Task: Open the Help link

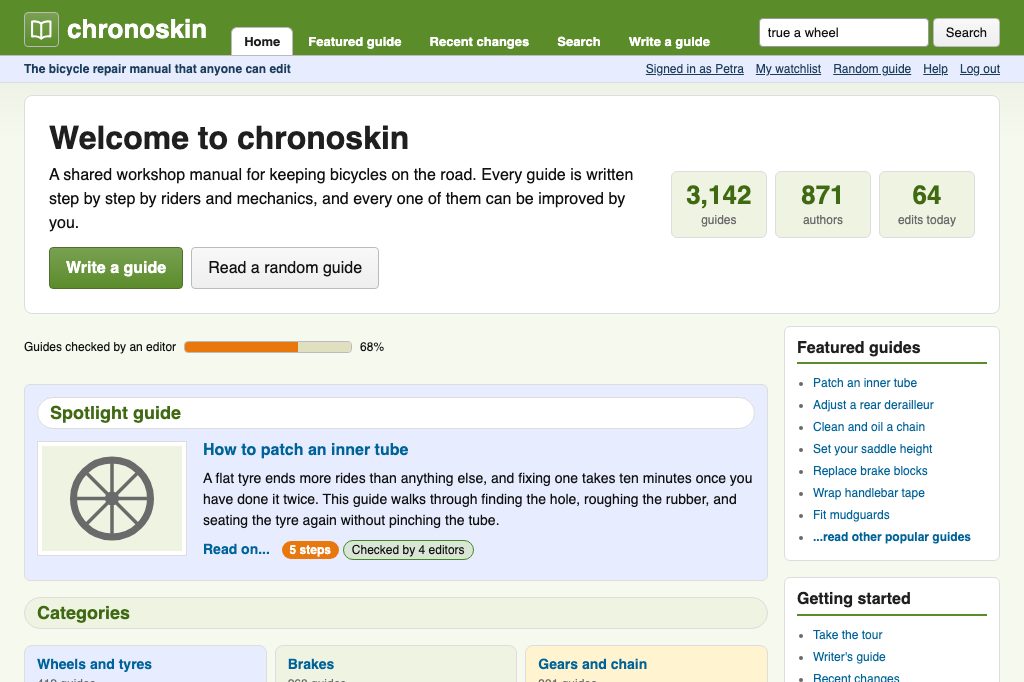Action: 935,69
